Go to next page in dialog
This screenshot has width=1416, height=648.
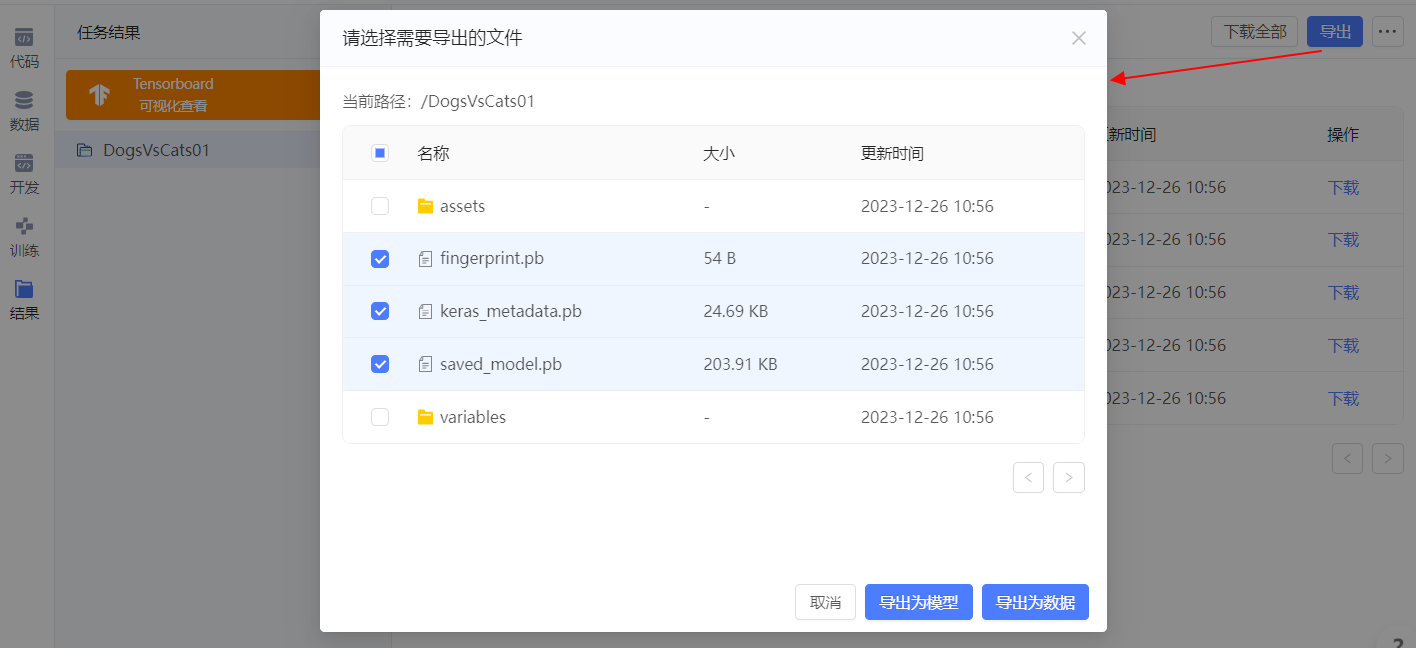tap(1069, 477)
